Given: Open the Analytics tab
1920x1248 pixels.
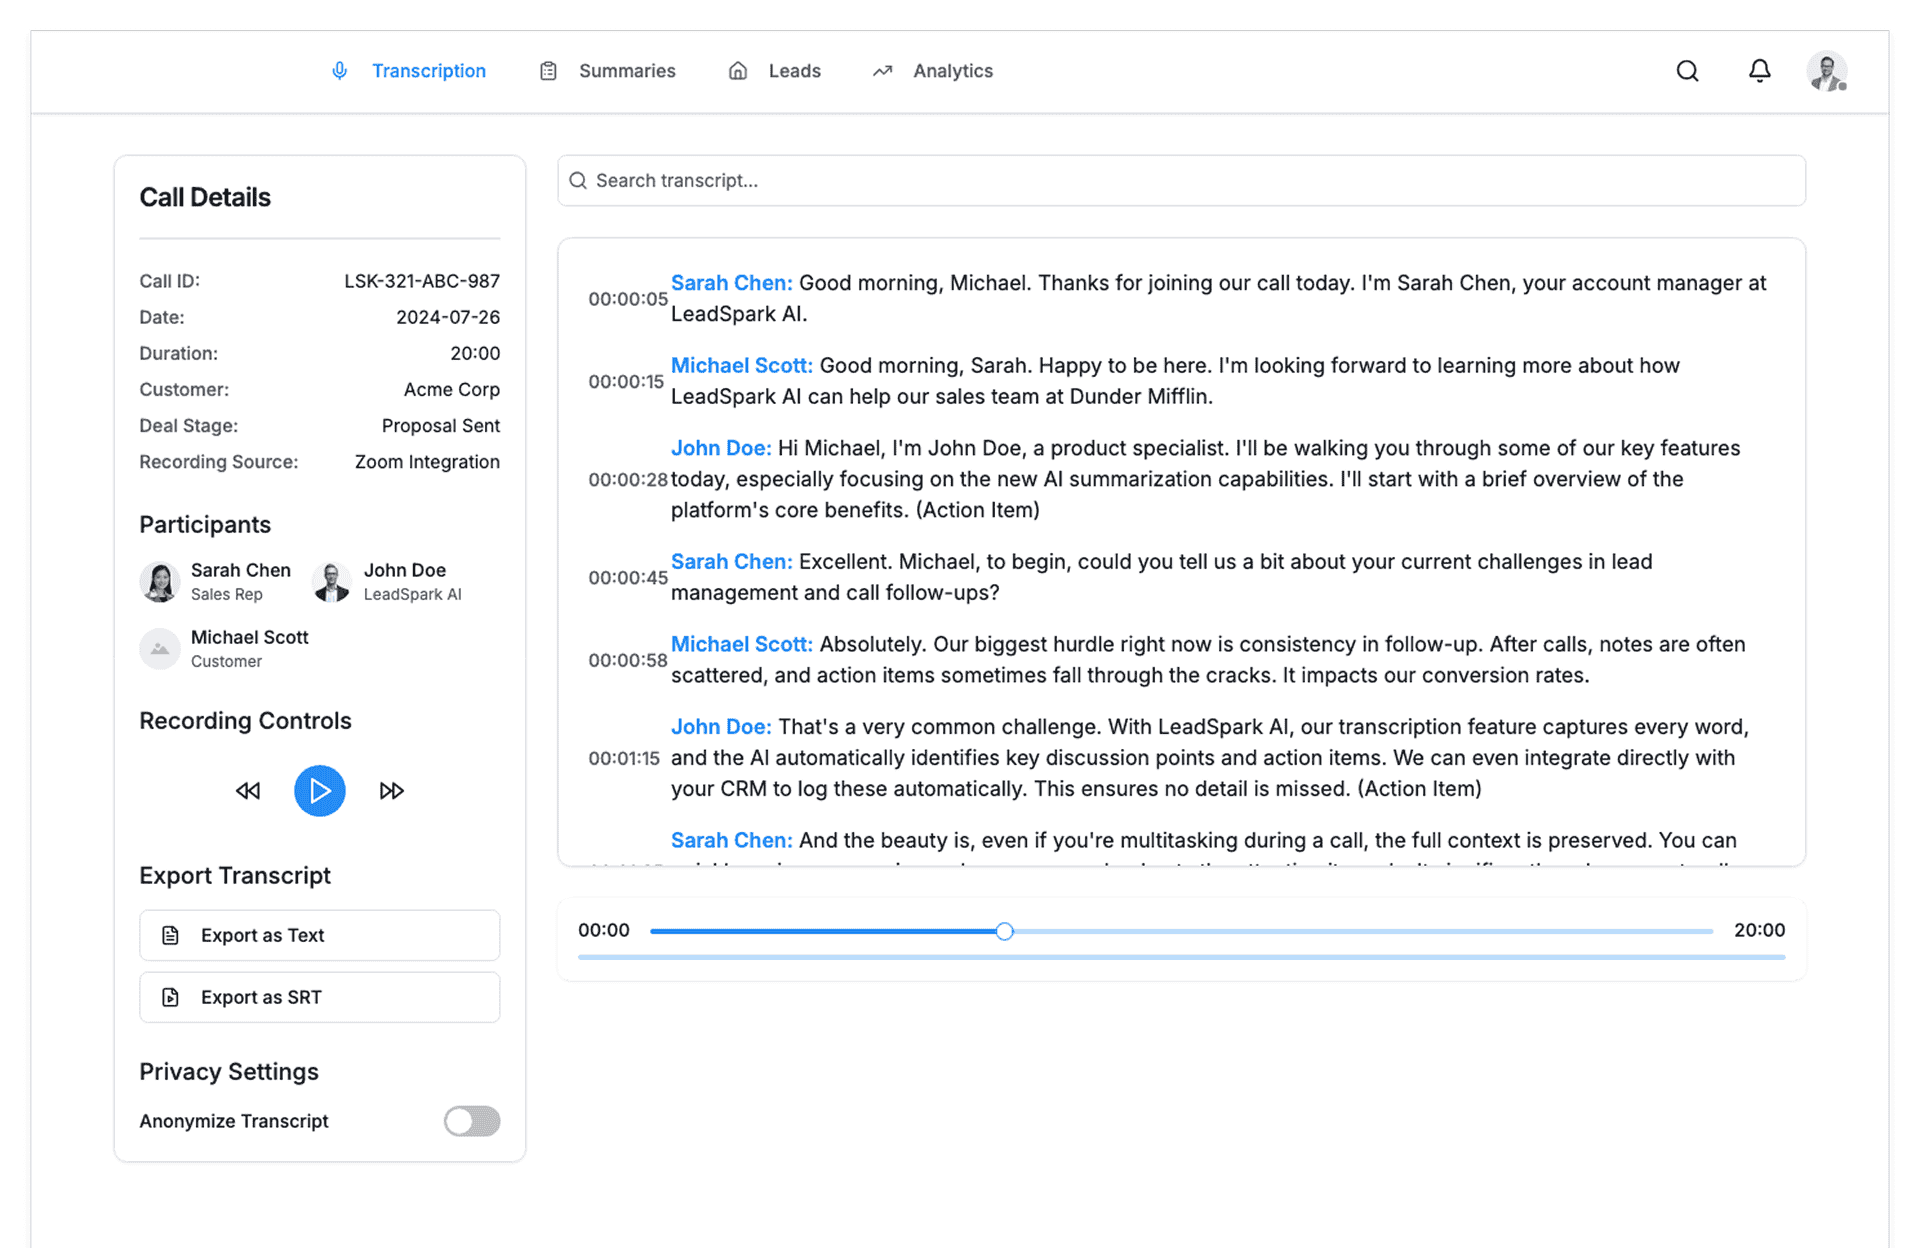Looking at the screenshot, I should pos(952,71).
